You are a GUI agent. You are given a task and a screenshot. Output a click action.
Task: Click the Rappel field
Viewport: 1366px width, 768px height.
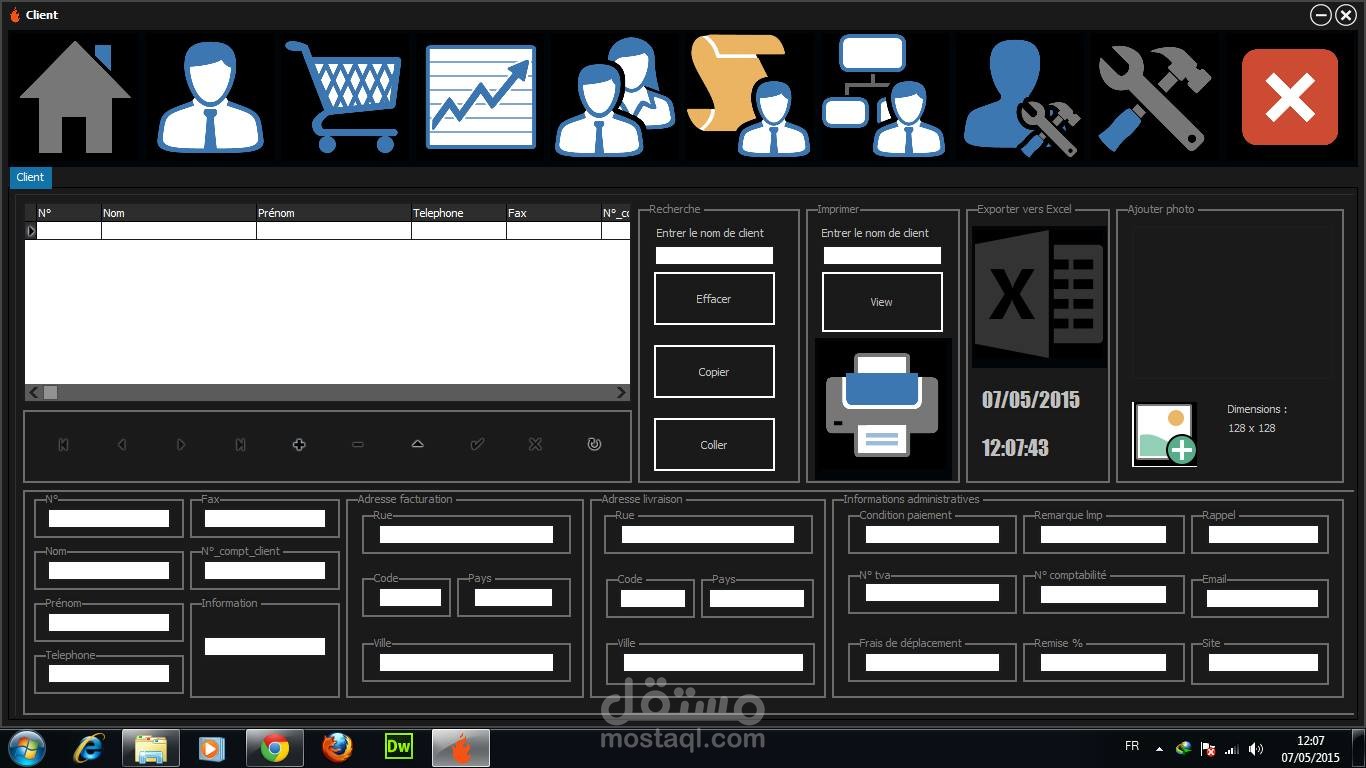pos(1263,535)
